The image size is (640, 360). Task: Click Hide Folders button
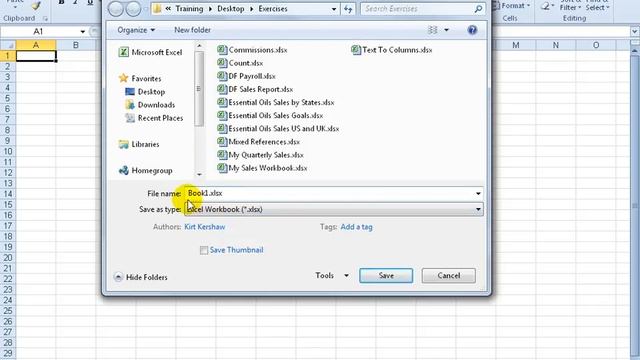(141, 277)
